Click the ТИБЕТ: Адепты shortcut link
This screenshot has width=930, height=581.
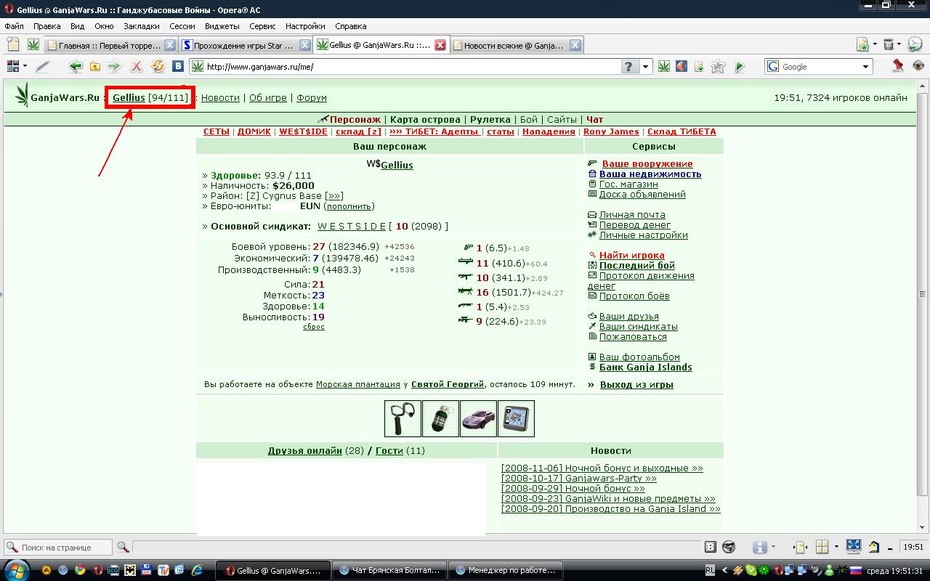click(434, 132)
